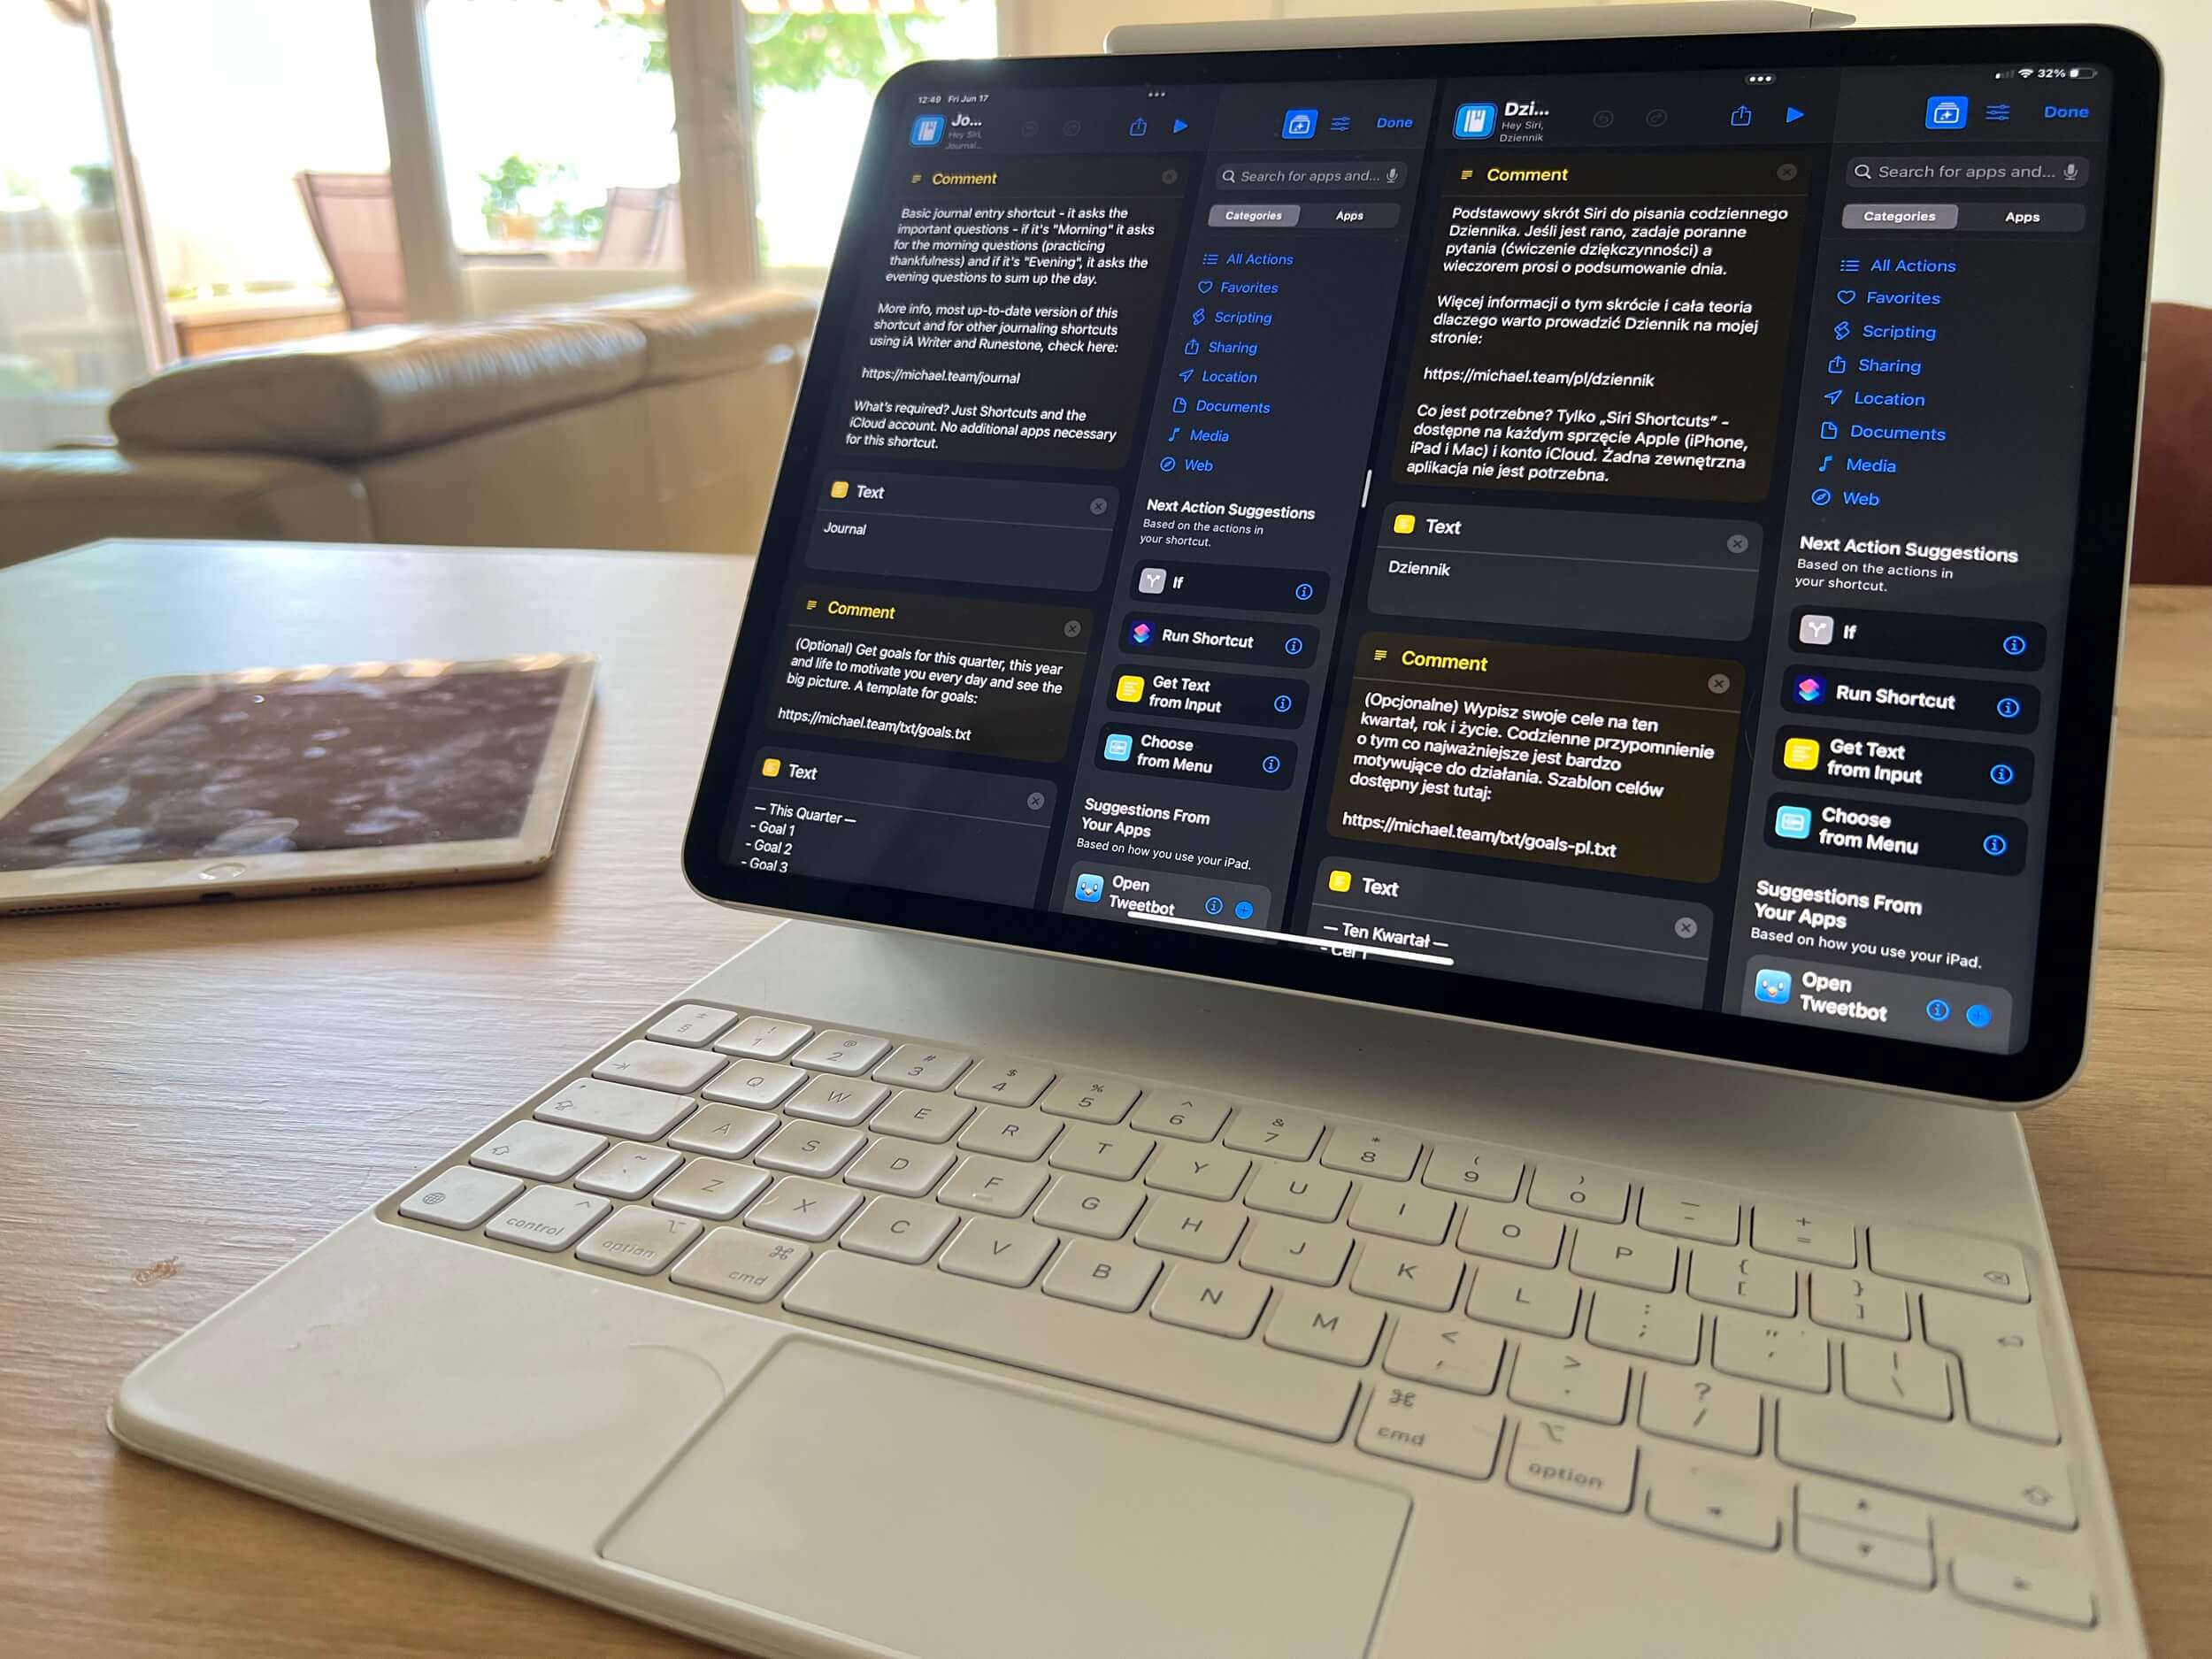2212x1659 pixels.
Task: Click Done button in left shortcut panel
Action: click(1394, 120)
